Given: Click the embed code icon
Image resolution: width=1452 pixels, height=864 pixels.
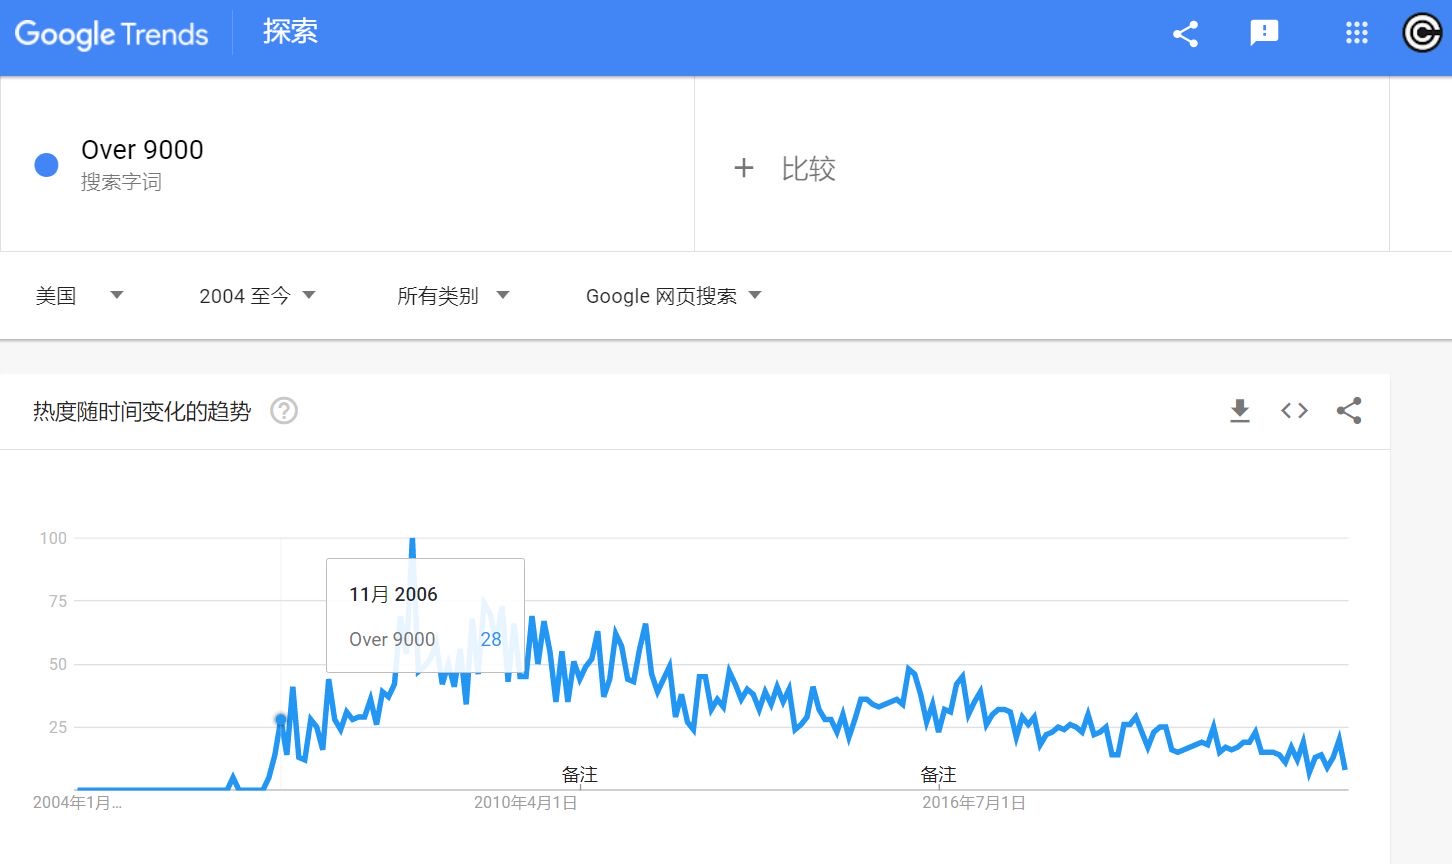Looking at the screenshot, I should [1294, 411].
